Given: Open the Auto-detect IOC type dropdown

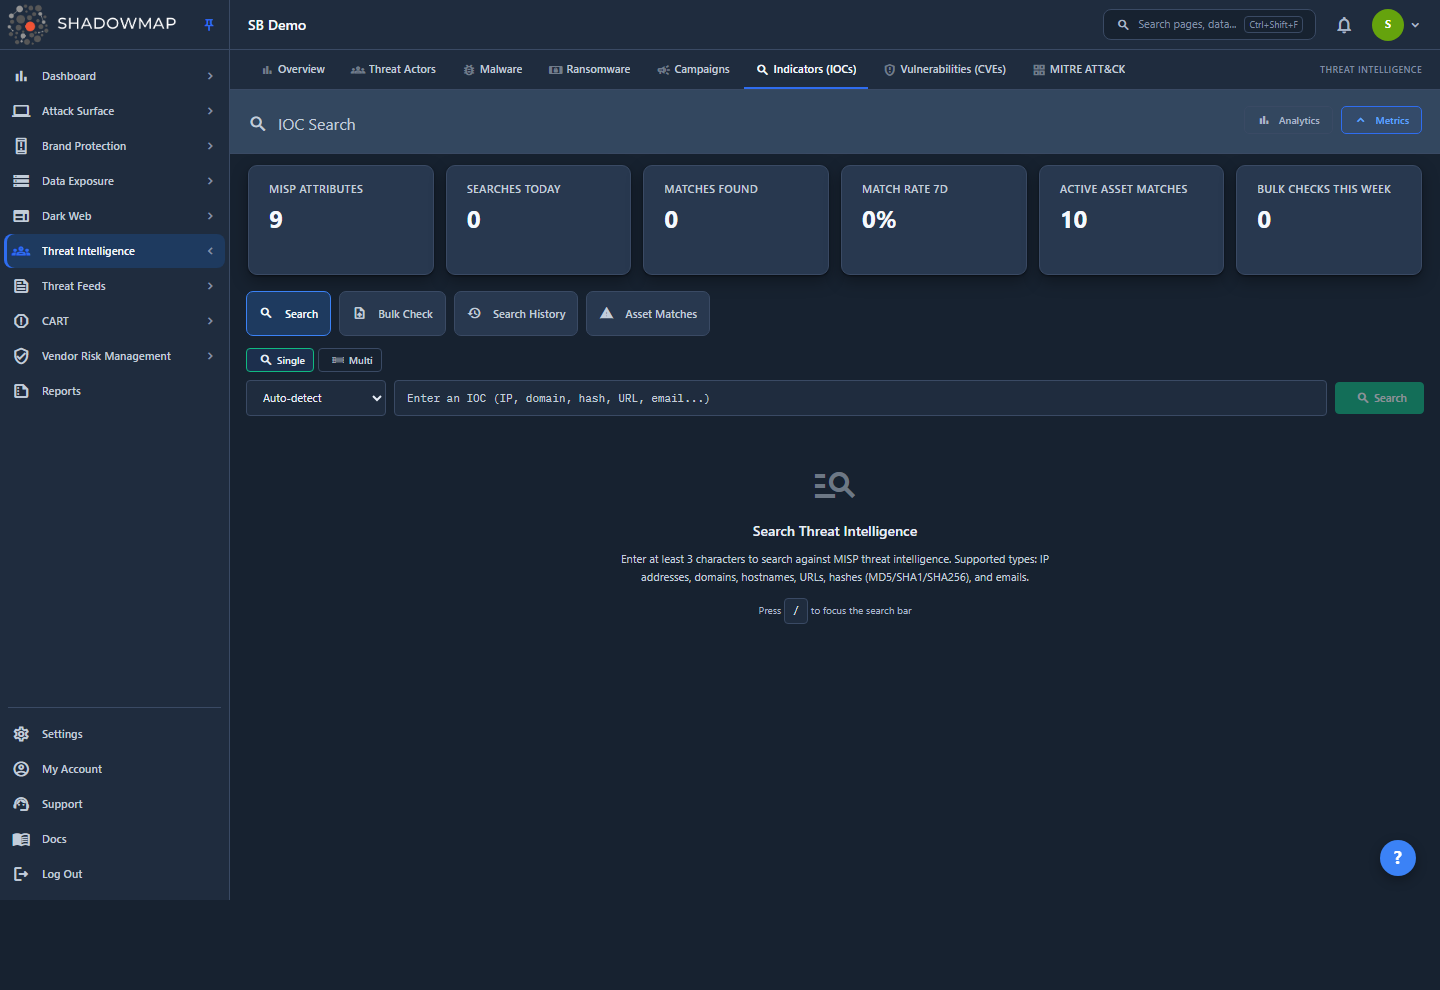Looking at the screenshot, I should pyautogui.click(x=316, y=398).
